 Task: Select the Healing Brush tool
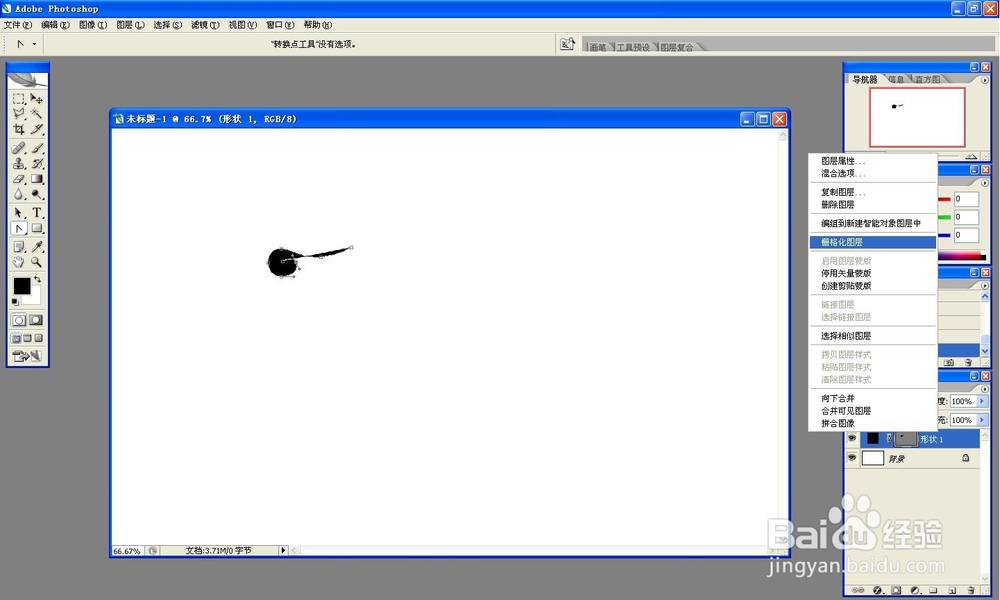pos(18,148)
